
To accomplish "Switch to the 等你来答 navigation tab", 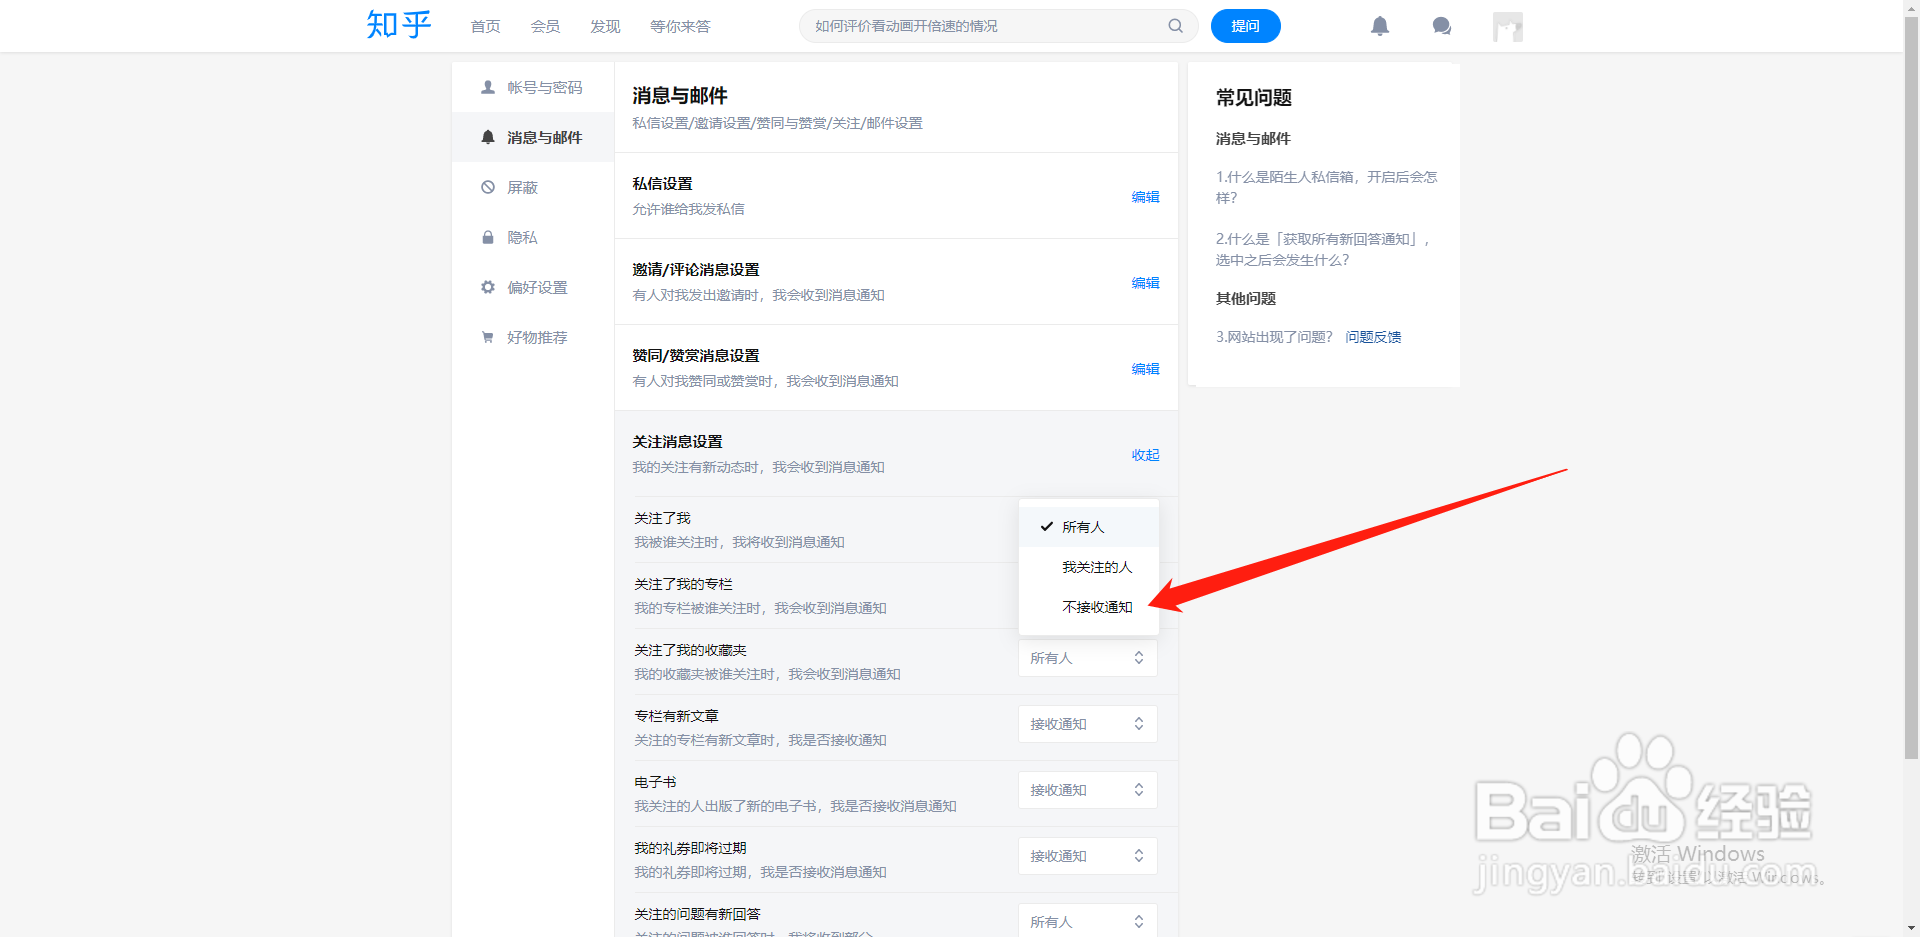I will point(680,26).
